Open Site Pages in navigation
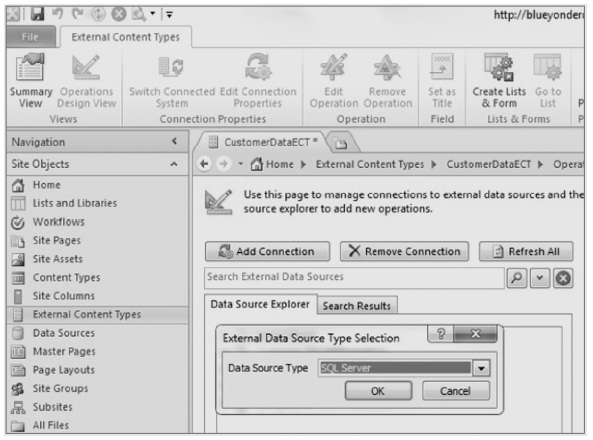The image size is (593, 440). click(x=98, y=241)
